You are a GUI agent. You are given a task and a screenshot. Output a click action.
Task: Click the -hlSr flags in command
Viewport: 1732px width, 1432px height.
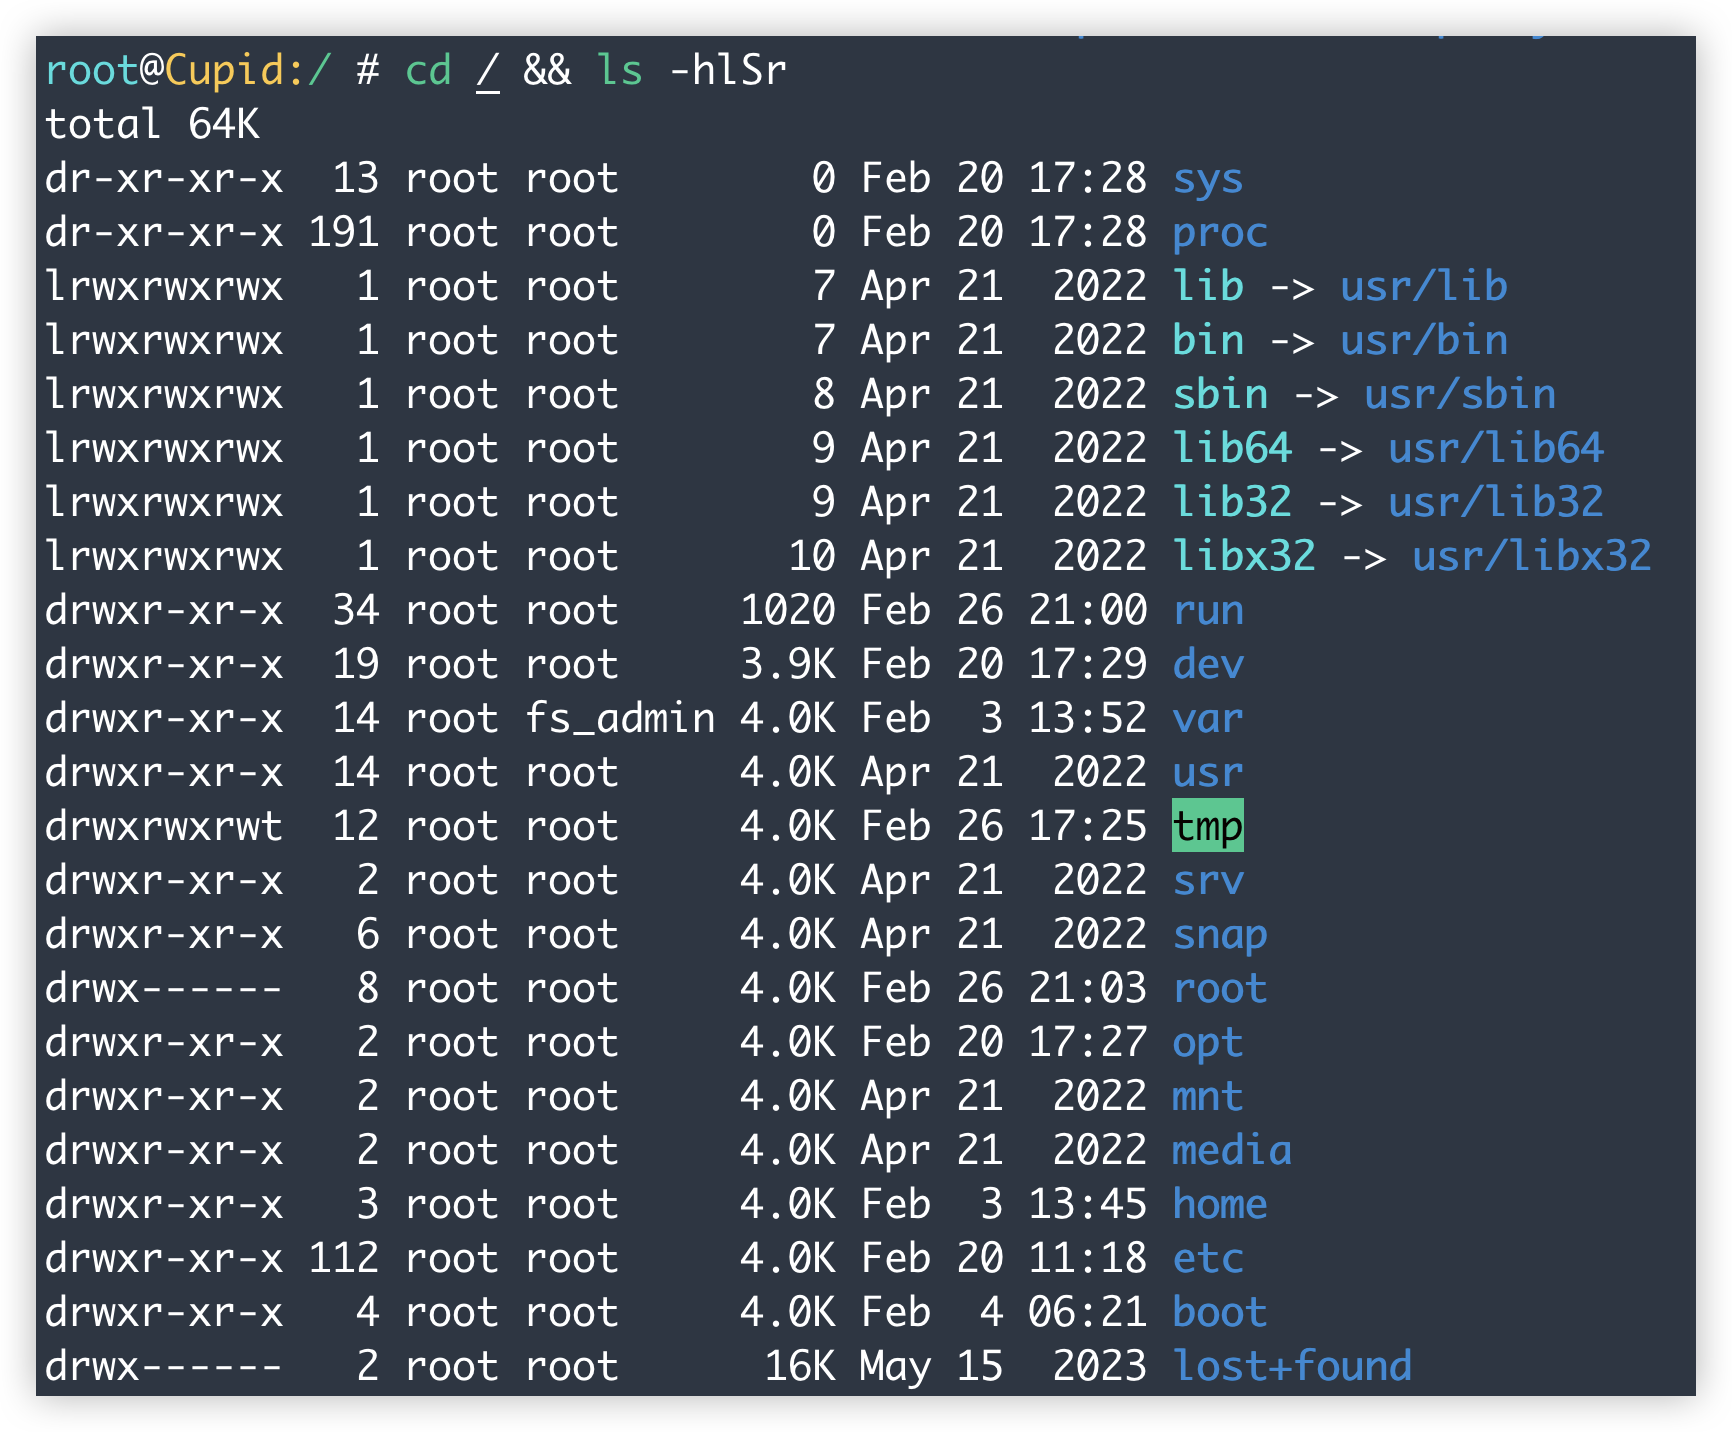[x=727, y=71]
